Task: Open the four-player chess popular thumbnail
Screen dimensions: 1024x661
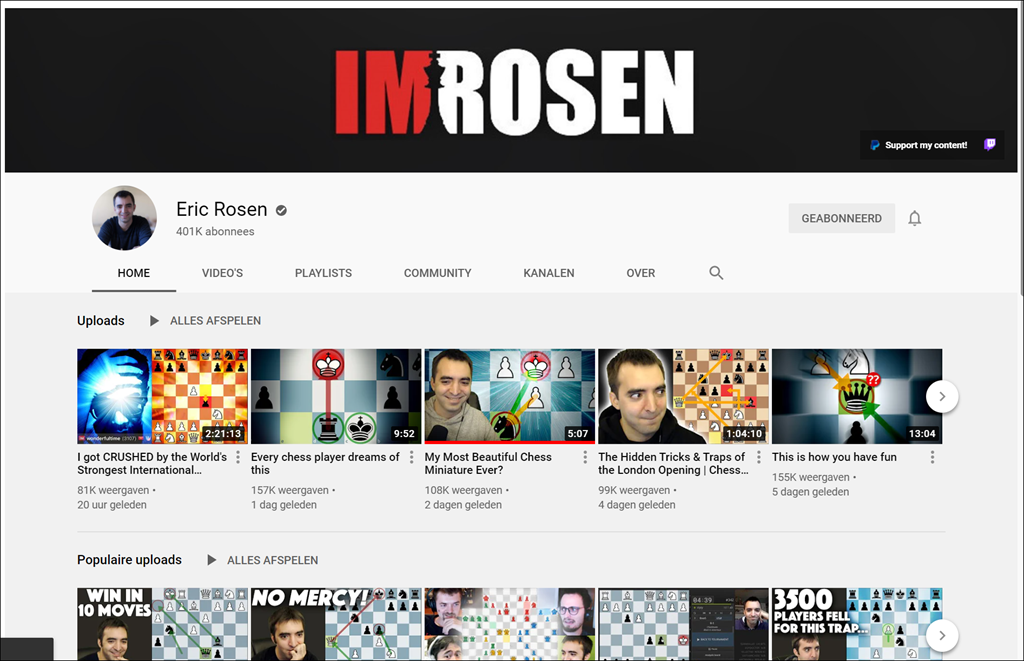Action: (x=510, y=624)
